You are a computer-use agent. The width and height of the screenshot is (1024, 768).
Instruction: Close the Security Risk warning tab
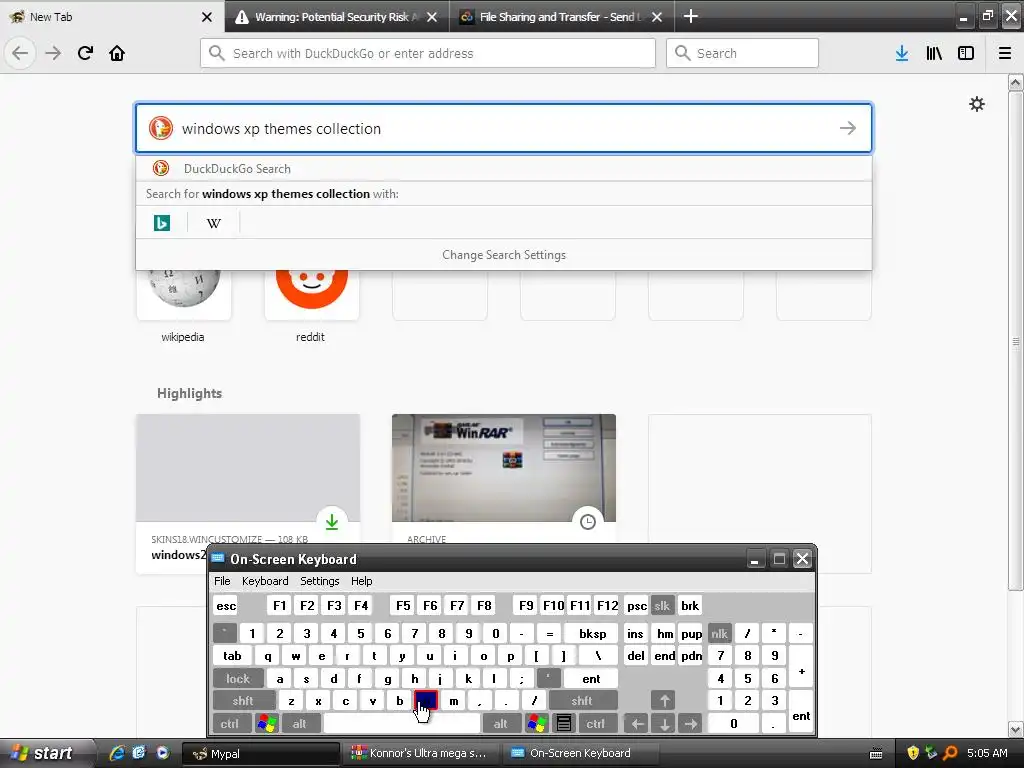(x=432, y=17)
